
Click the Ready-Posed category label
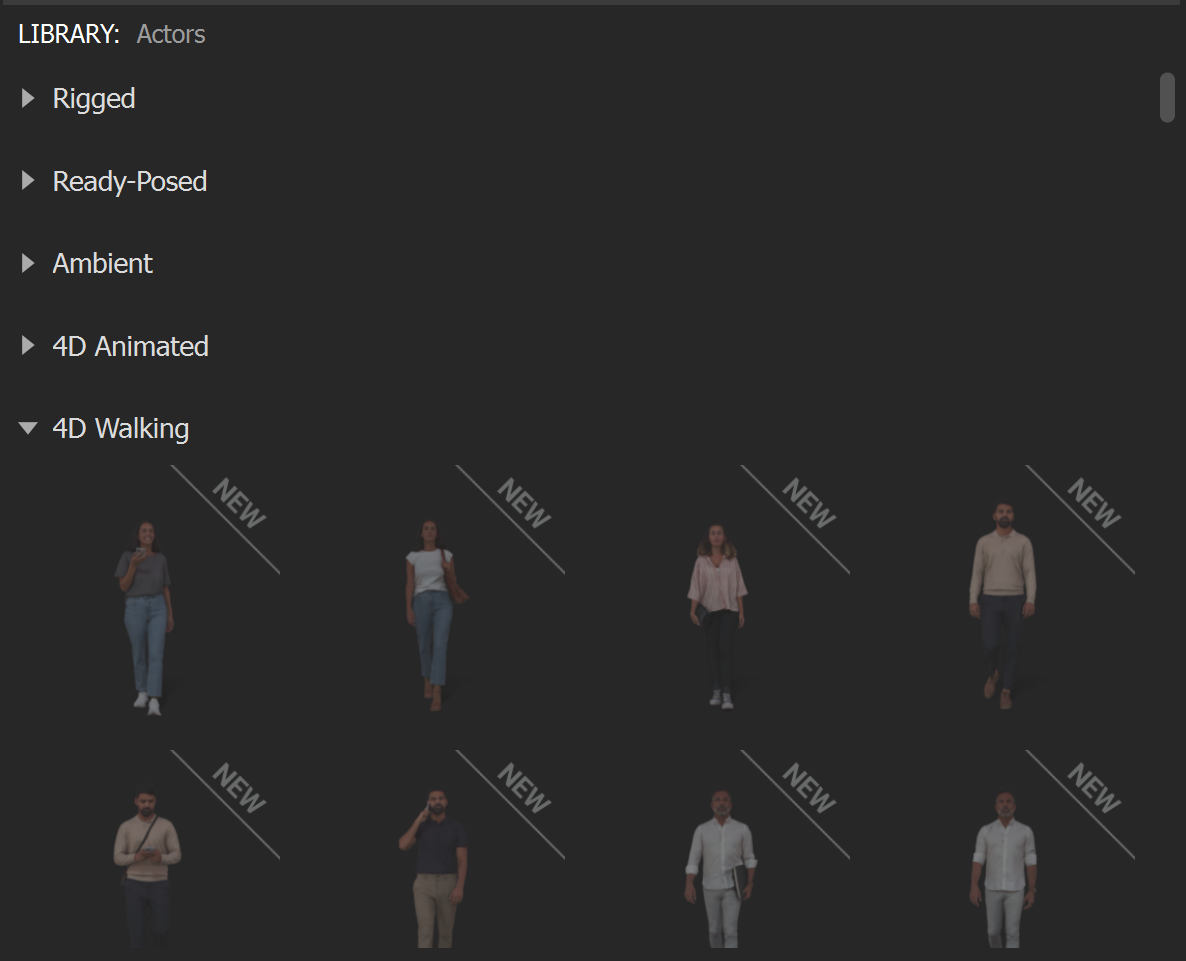tap(129, 181)
